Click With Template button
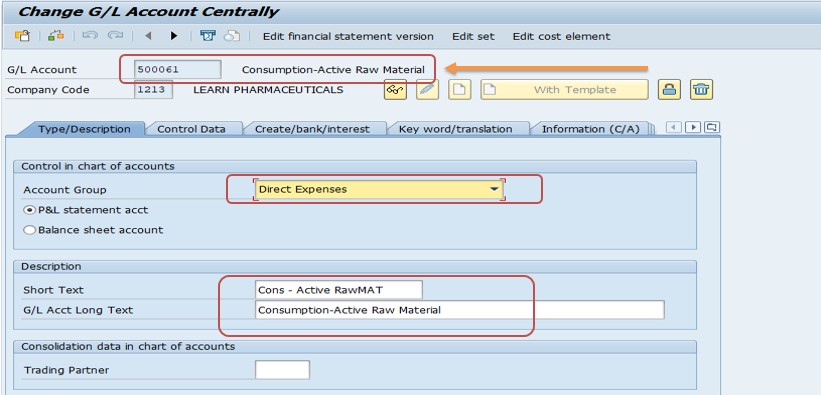The image size is (821, 395). (x=564, y=90)
